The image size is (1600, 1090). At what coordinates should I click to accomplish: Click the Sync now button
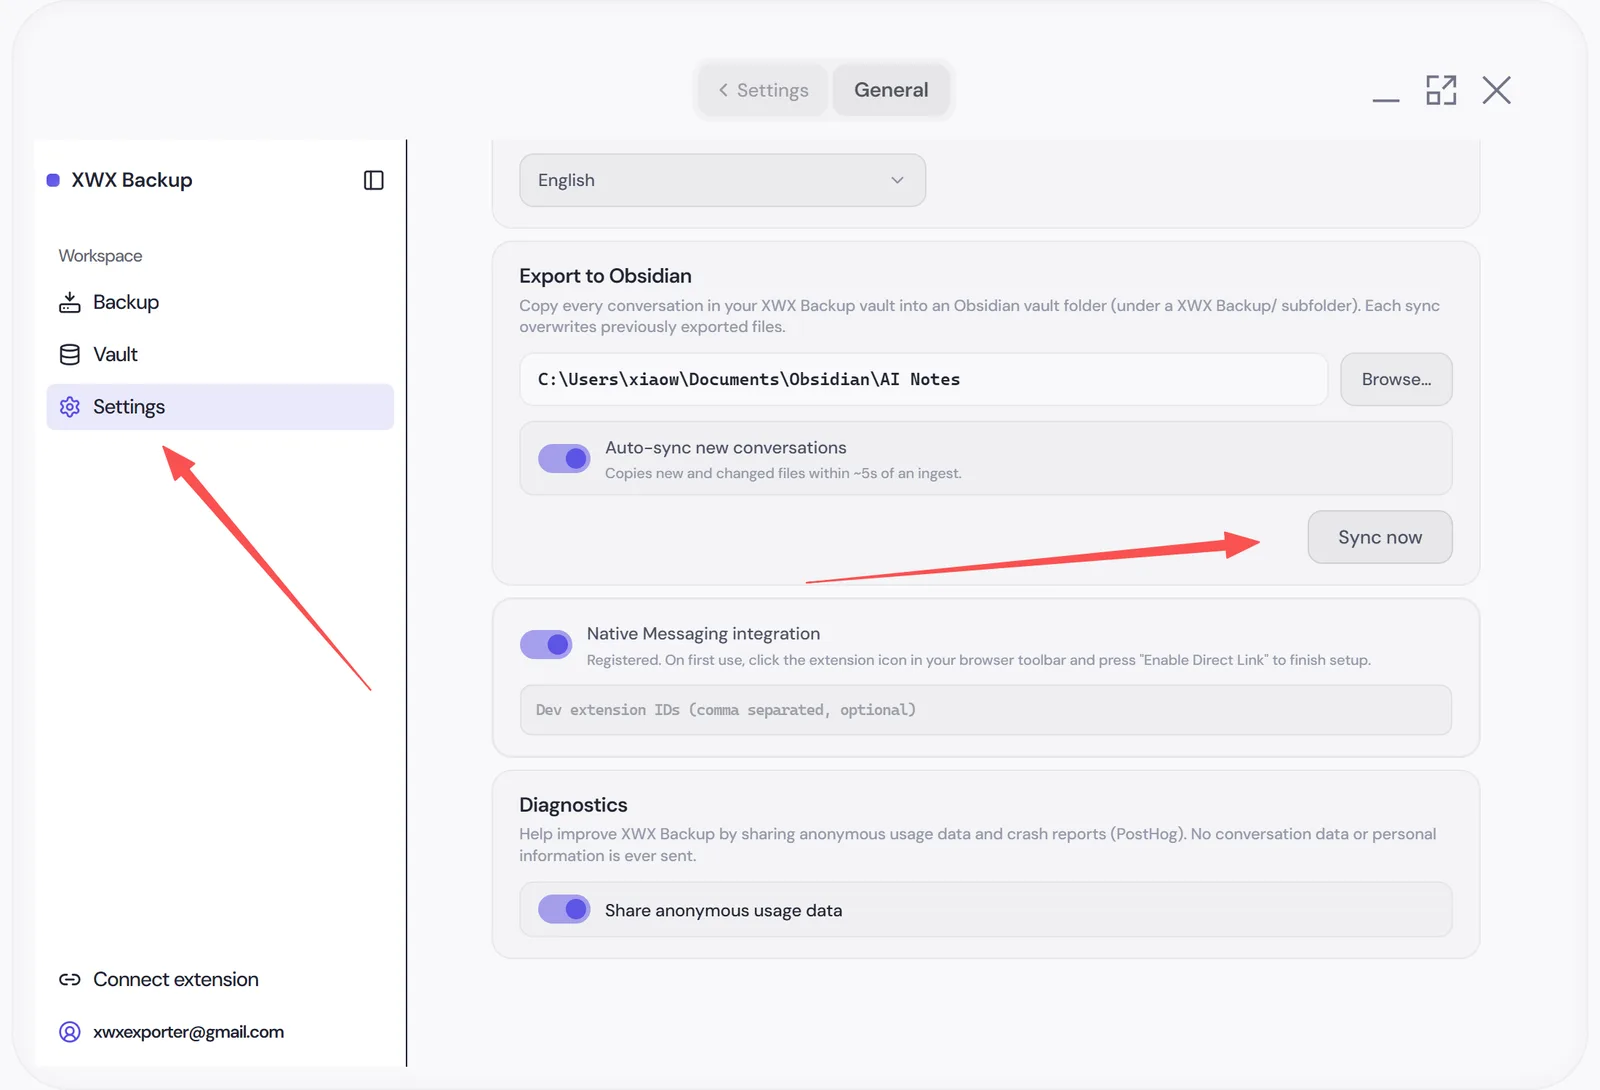[1380, 537]
